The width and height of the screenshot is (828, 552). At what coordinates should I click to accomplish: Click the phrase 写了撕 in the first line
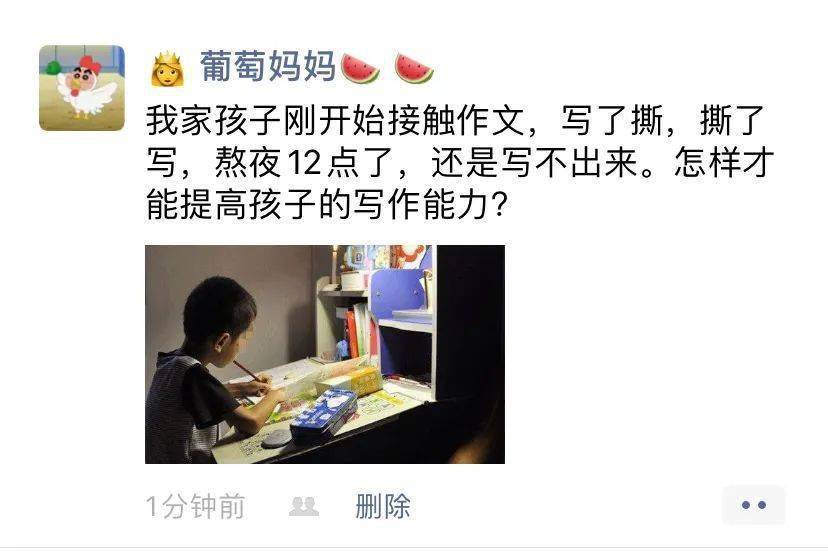(x=611, y=121)
